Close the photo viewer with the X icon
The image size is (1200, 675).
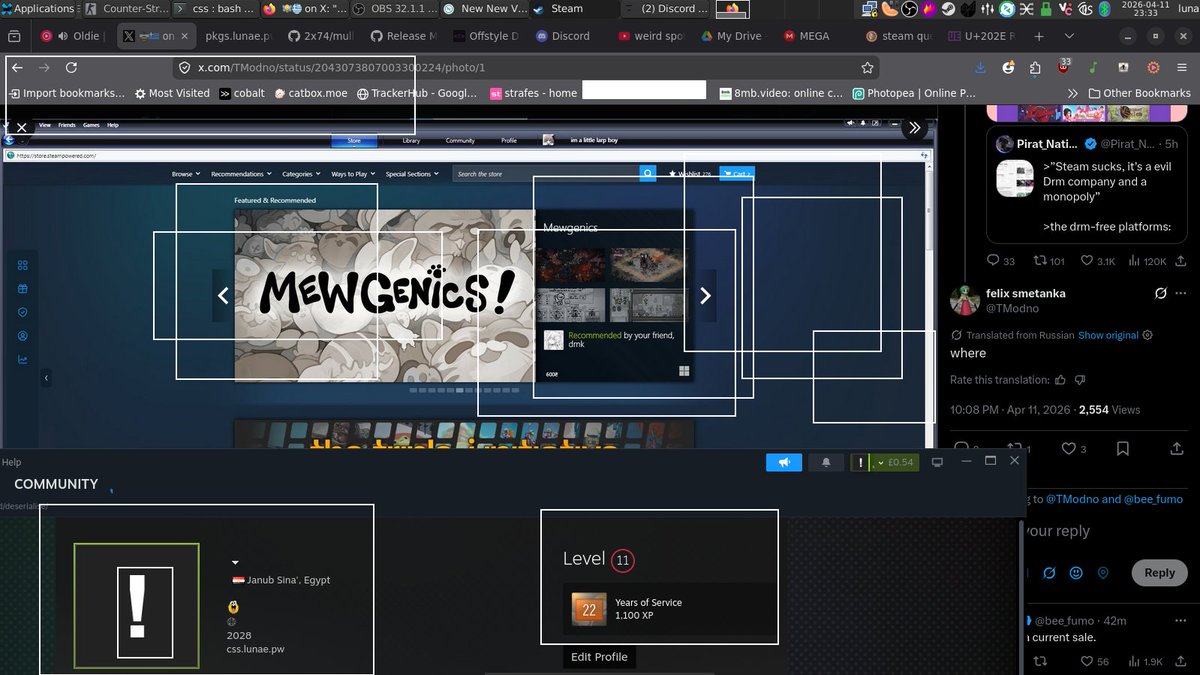21,128
